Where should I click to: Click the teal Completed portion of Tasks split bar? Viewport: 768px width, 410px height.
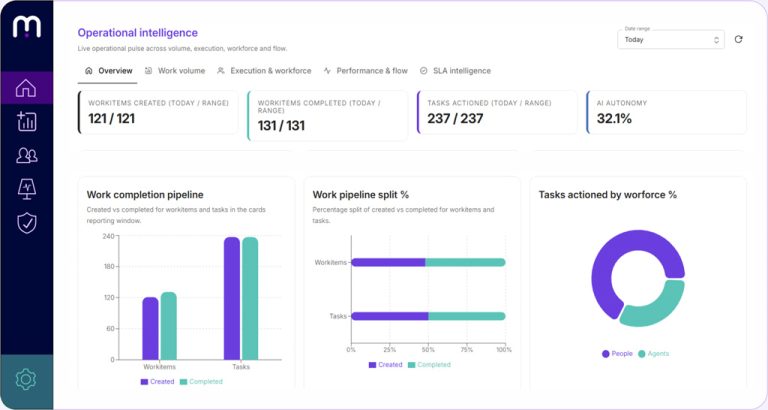(467, 316)
